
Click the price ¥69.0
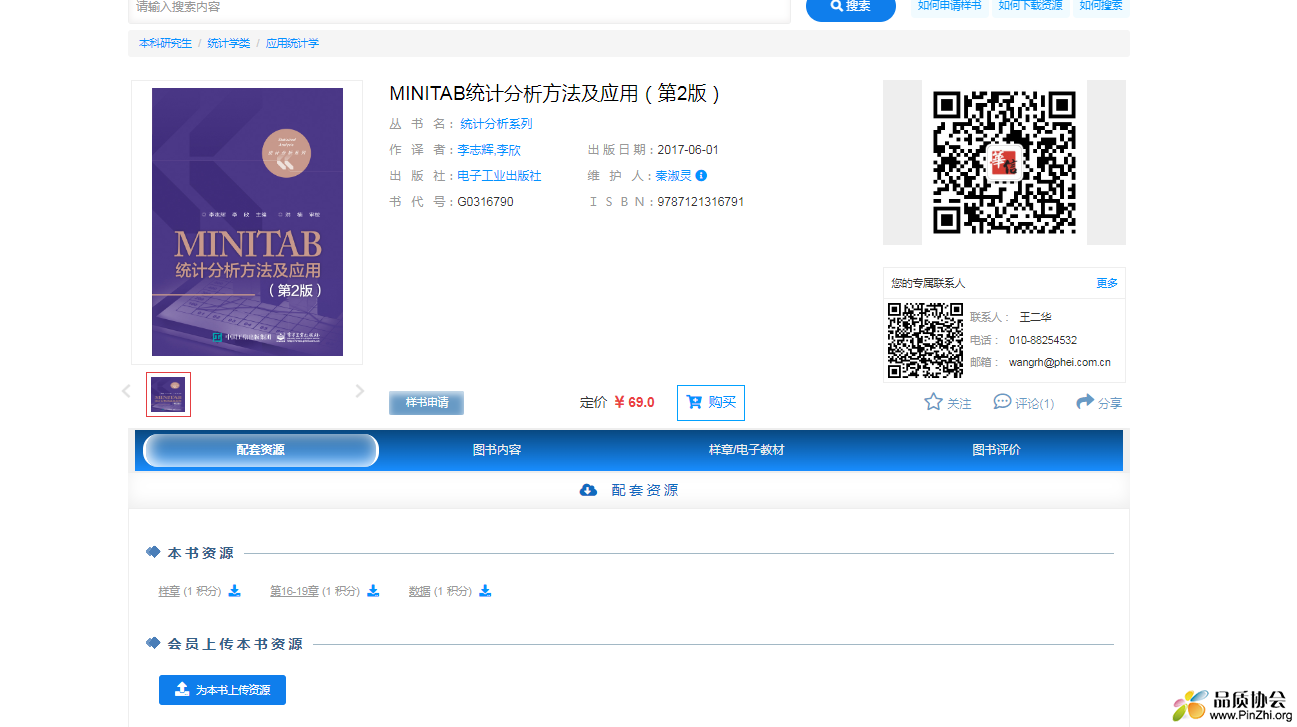pos(634,403)
